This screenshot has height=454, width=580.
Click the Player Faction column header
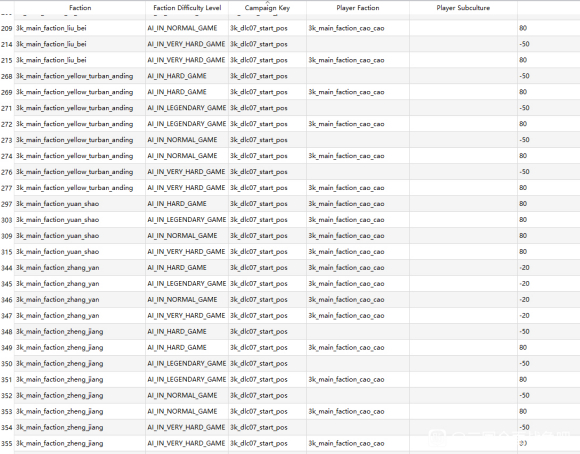point(358,8)
